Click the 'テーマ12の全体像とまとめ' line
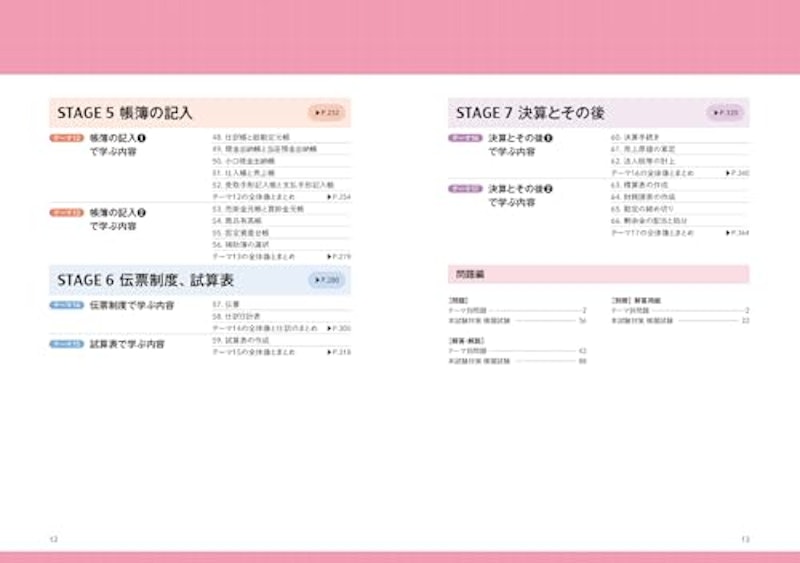This screenshot has height=563, width=800. [x=281, y=197]
